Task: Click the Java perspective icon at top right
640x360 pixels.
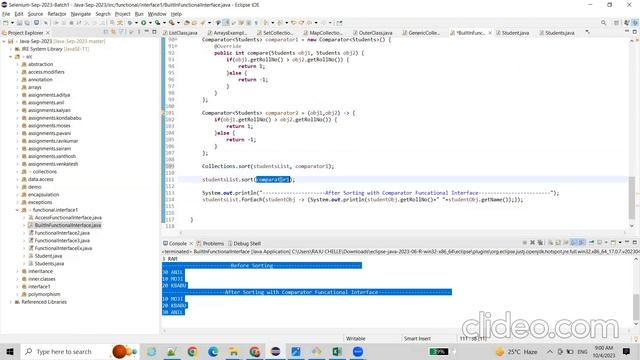Action: [635, 23]
